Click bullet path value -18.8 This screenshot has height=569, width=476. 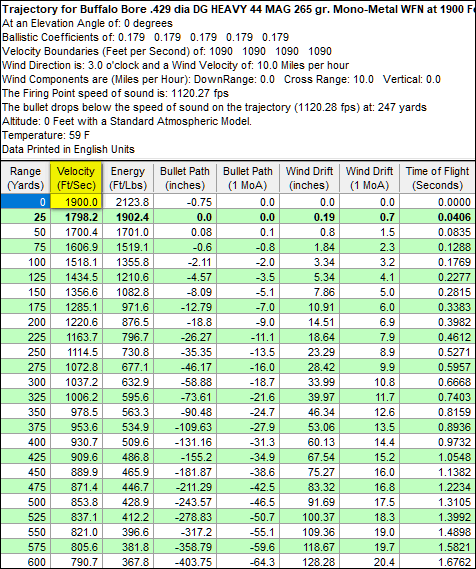[x=185, y=322]
